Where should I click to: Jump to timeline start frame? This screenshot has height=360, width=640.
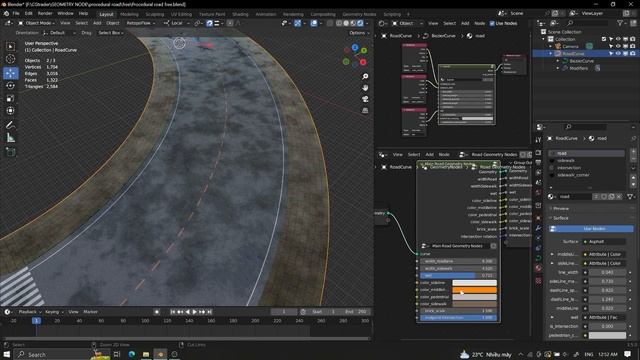click(x=173, y=312)
